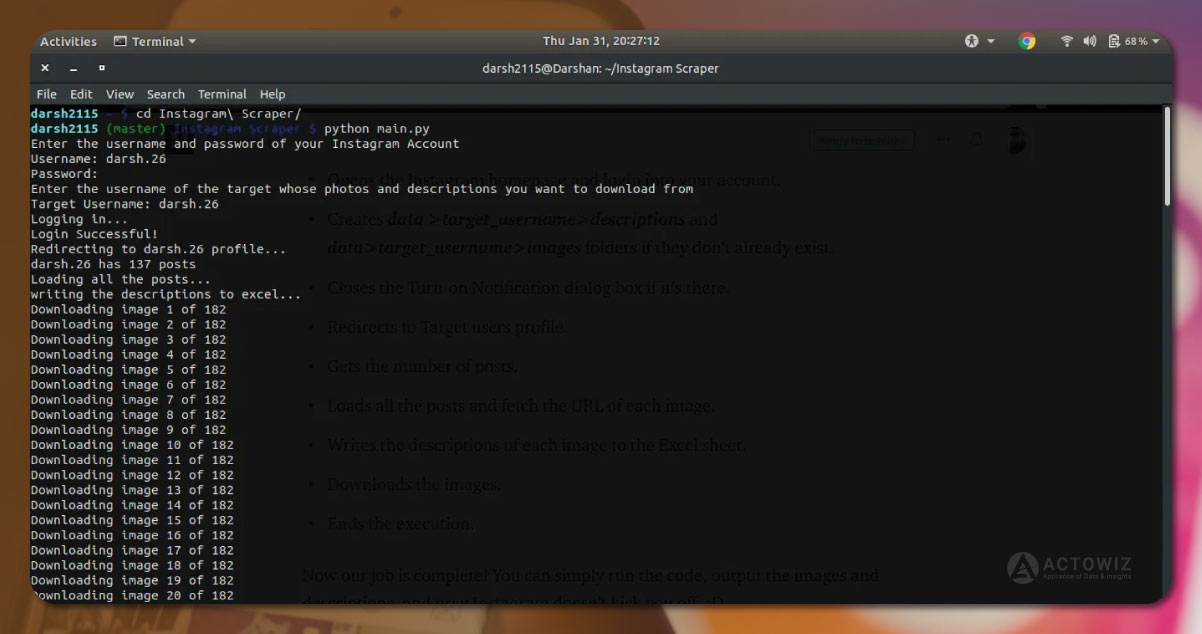Click the volume speaker icon
The width and height of the screenshot is (1202, 634).
click(1089, 41)
